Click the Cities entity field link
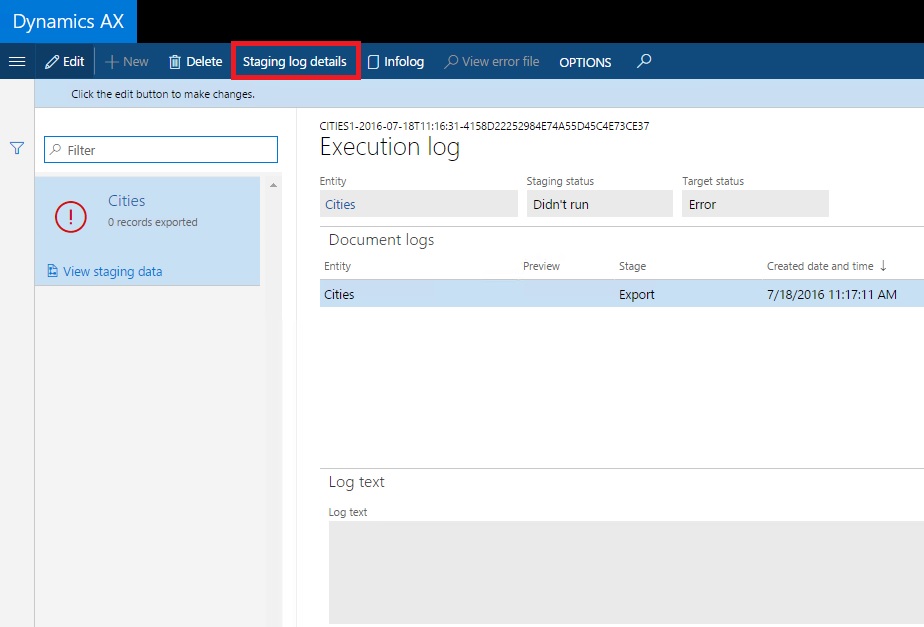 [341, 204]
